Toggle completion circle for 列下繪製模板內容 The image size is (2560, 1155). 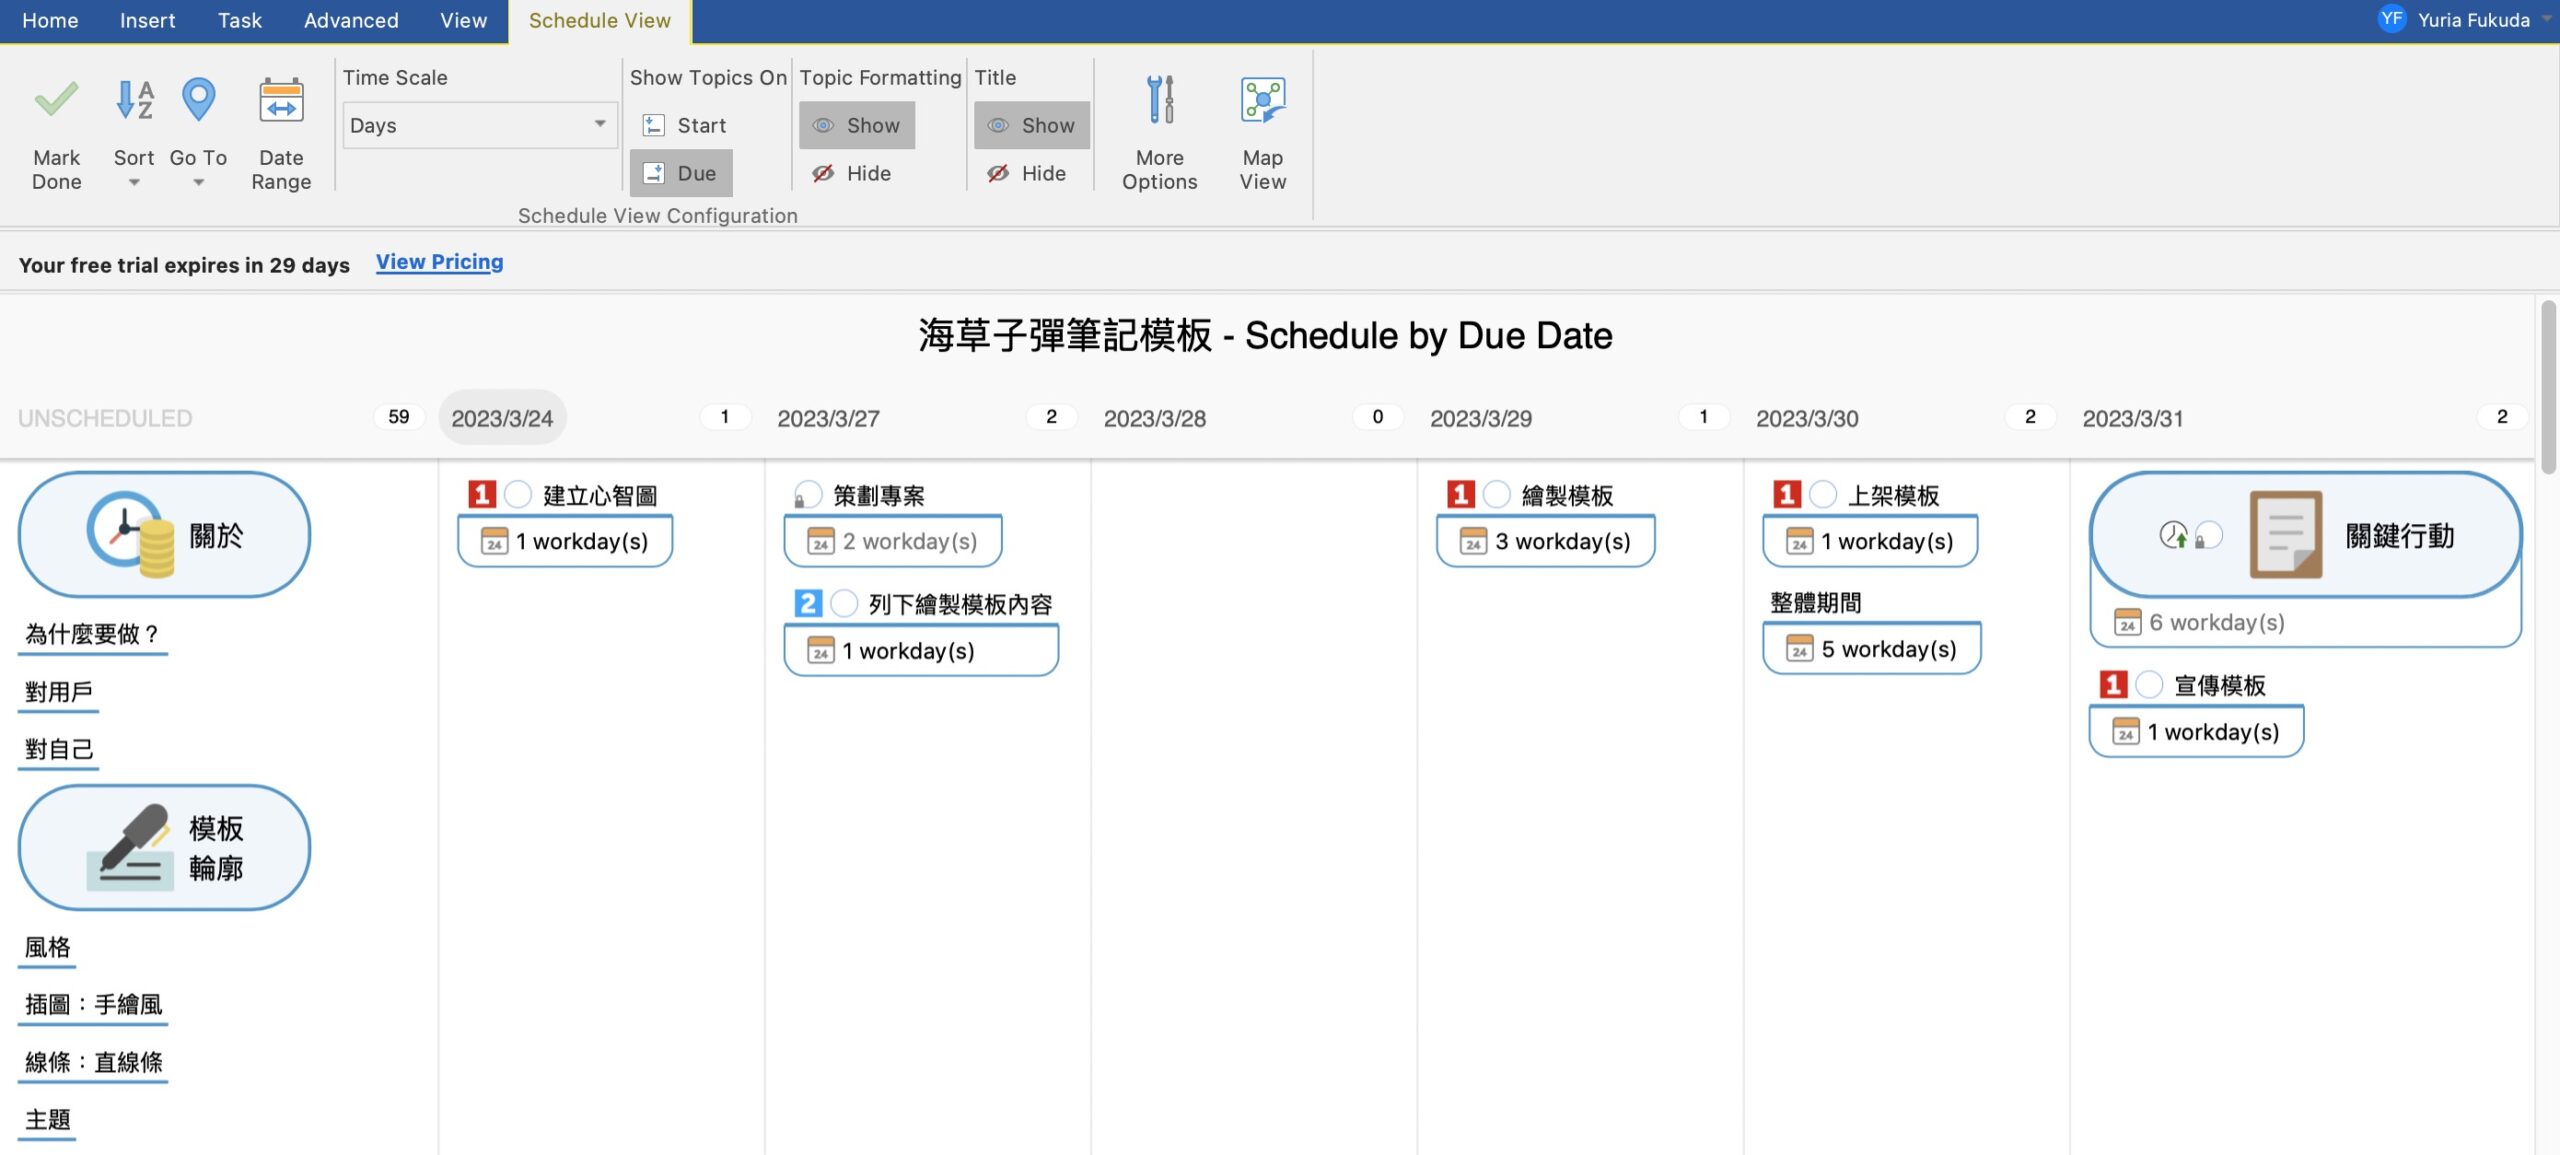tap(844, 603)
